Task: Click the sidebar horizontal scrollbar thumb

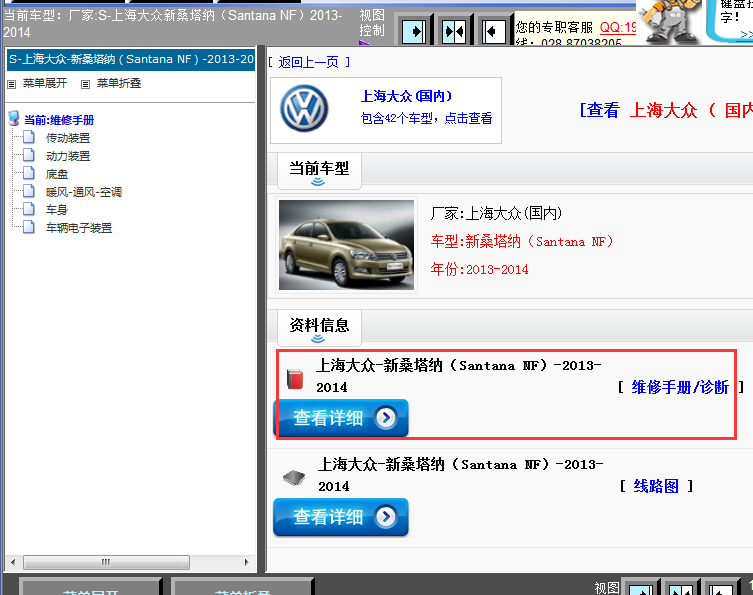Action: coord(106,562)
